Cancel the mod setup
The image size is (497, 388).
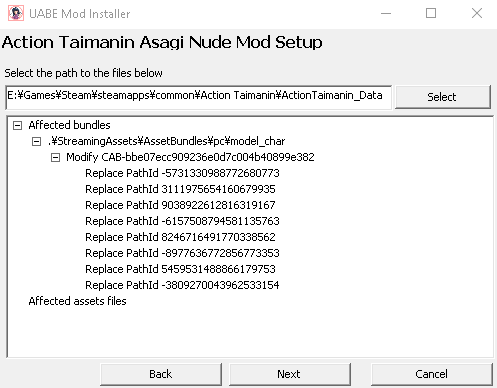pos(431,374)
